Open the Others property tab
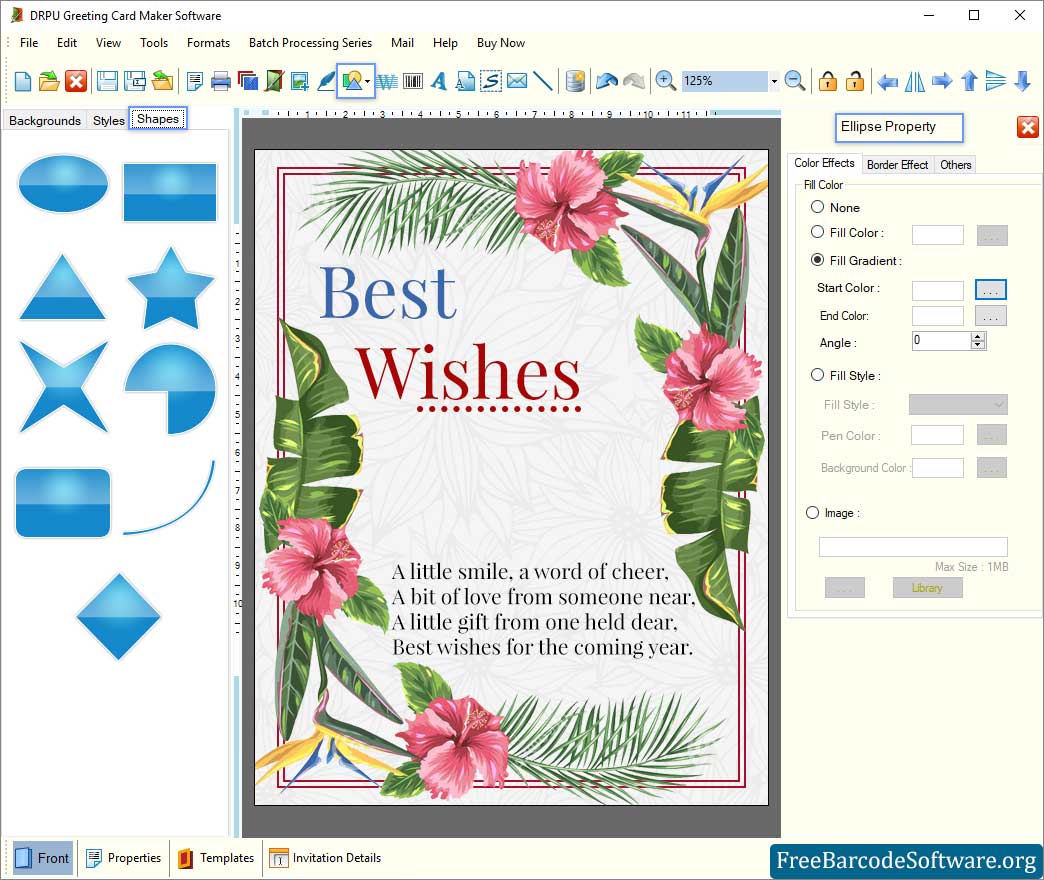The image size is (1044, 880). pos(955,164)
